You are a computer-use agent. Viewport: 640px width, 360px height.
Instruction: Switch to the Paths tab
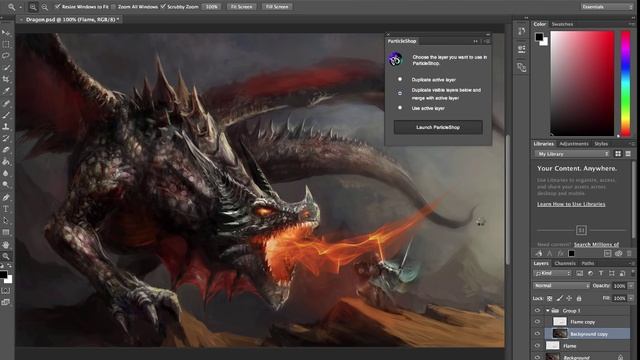588,263
